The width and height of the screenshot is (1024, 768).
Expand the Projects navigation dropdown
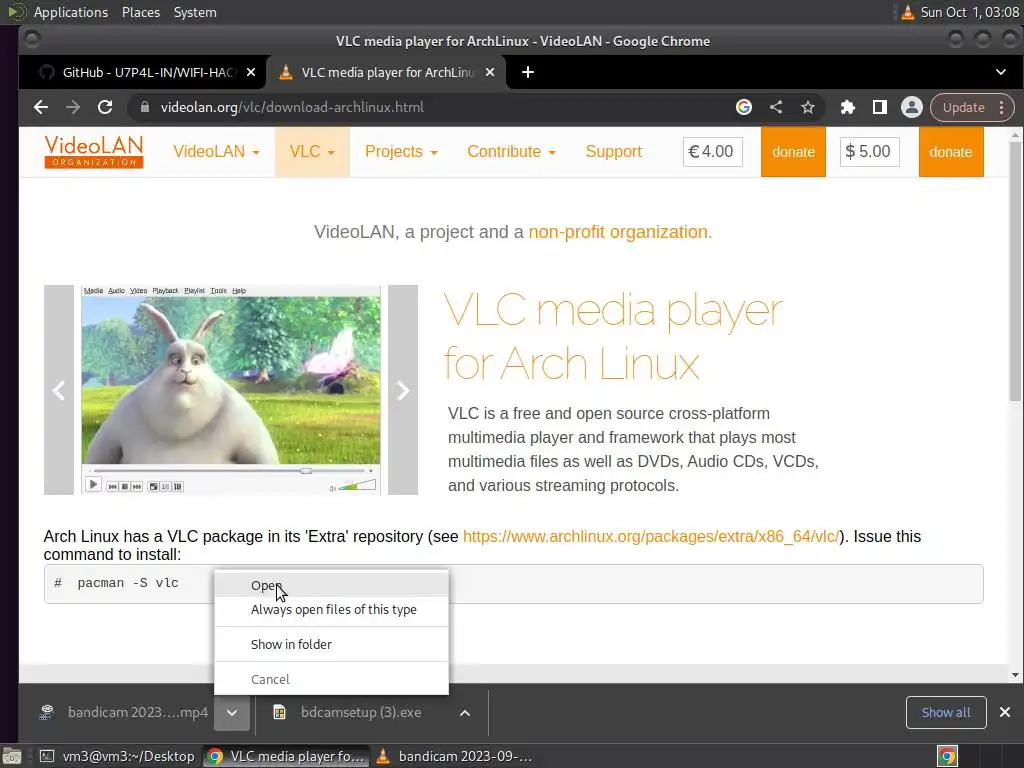[x=401, y=152]
